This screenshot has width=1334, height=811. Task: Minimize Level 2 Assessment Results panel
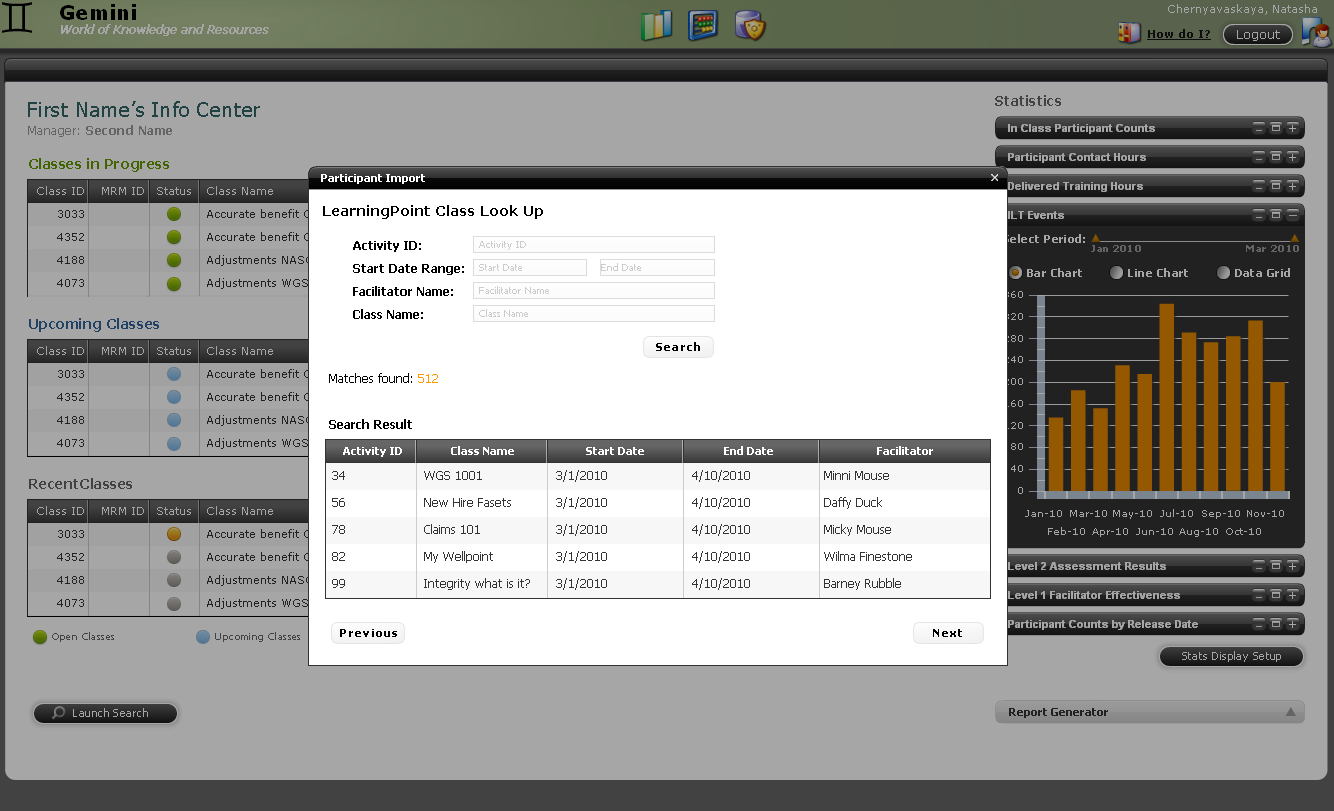coord(1259,566)
